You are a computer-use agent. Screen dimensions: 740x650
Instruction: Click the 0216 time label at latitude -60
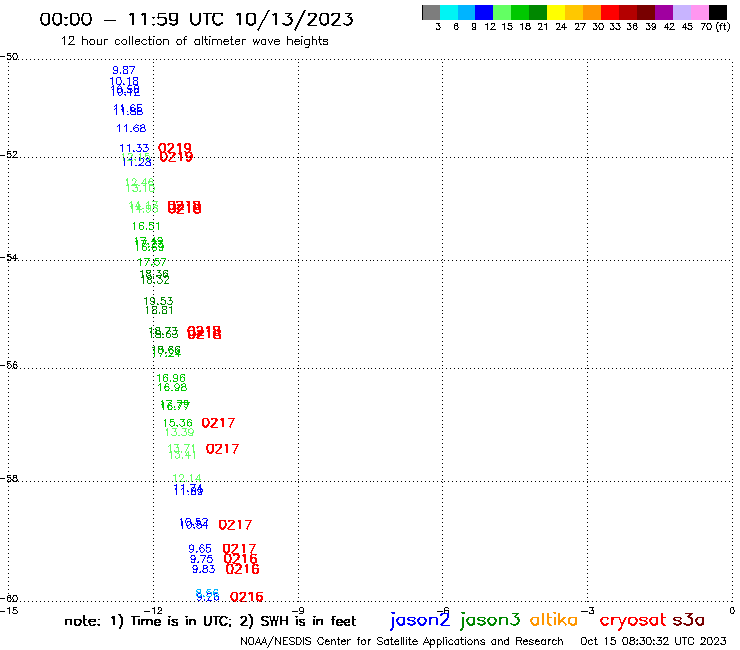tap(246, 597)
